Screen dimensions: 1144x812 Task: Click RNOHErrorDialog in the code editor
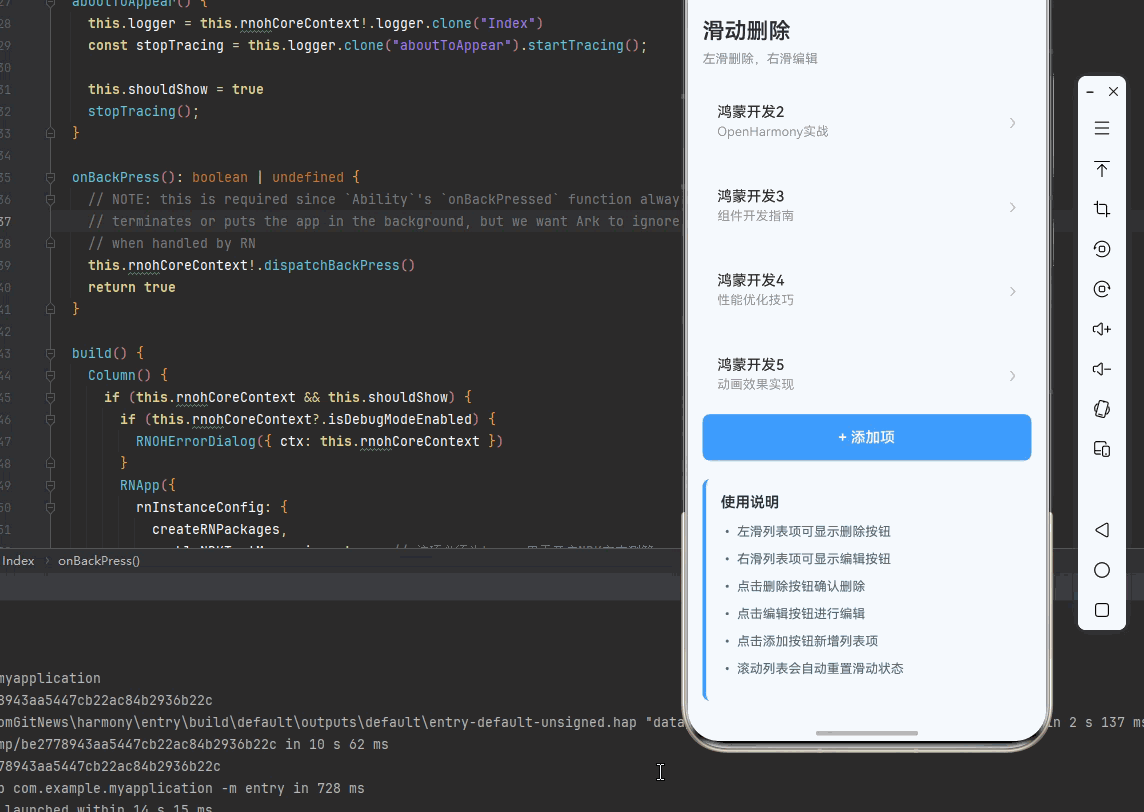pyautogui.click(x=196, y=441)
